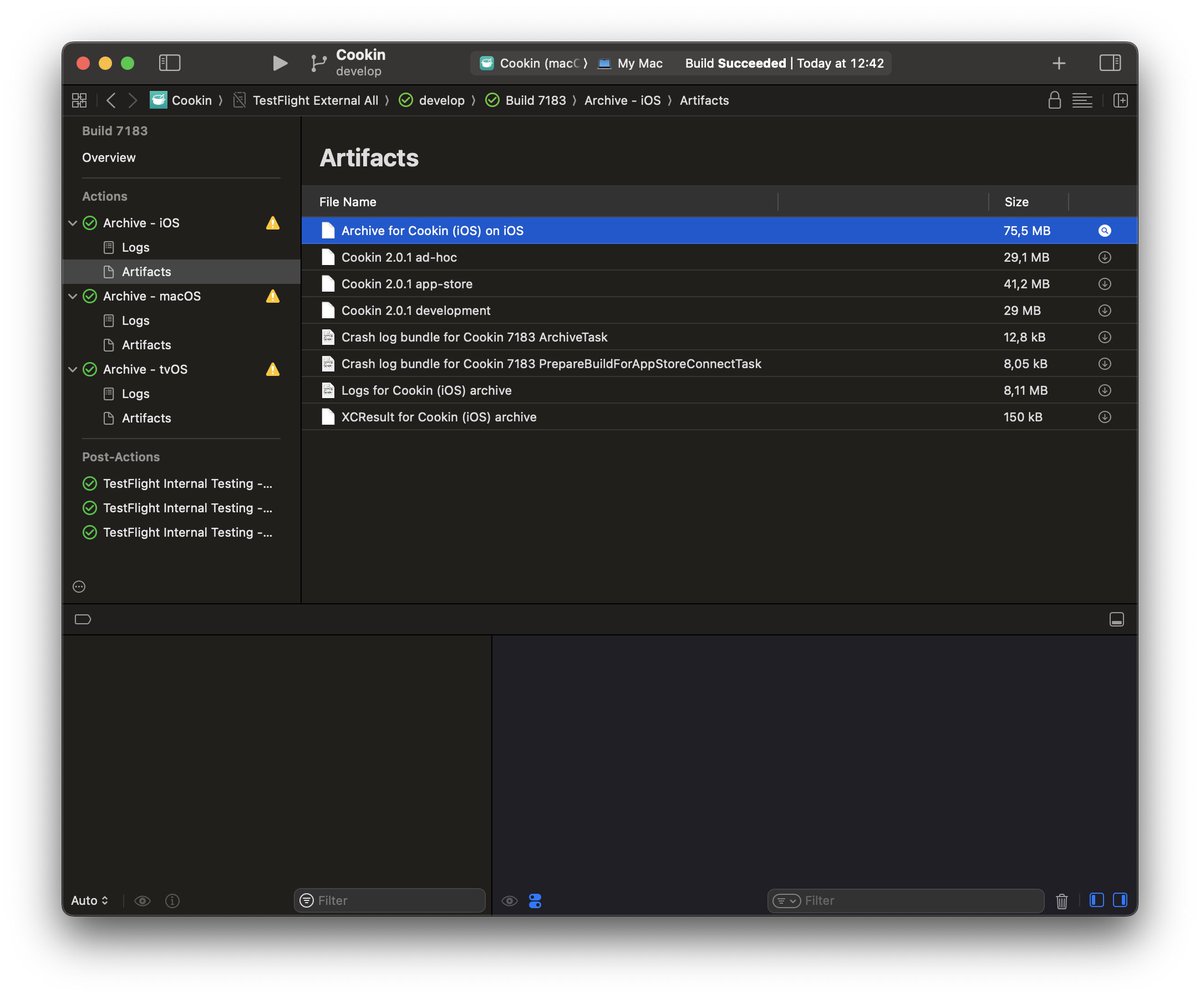Reveal the iOS archive in Finder
Image resolution: width=1200 pixels, height=998 pixels.
[1104, 231]
